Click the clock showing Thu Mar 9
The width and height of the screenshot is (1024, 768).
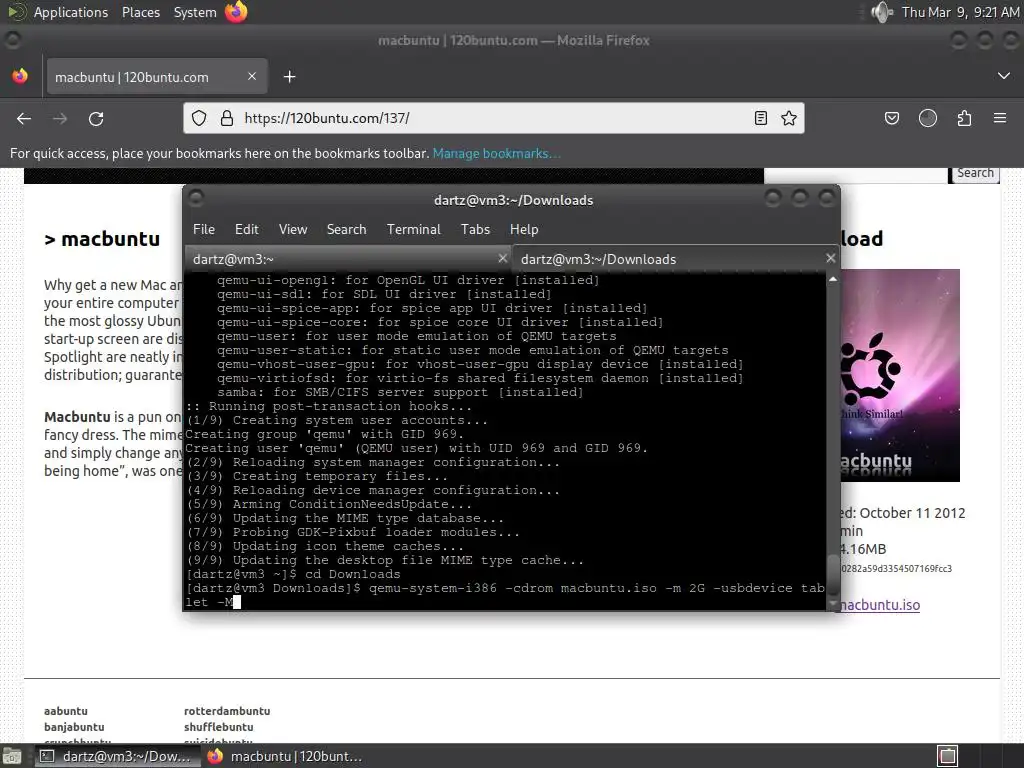(960, 12)
